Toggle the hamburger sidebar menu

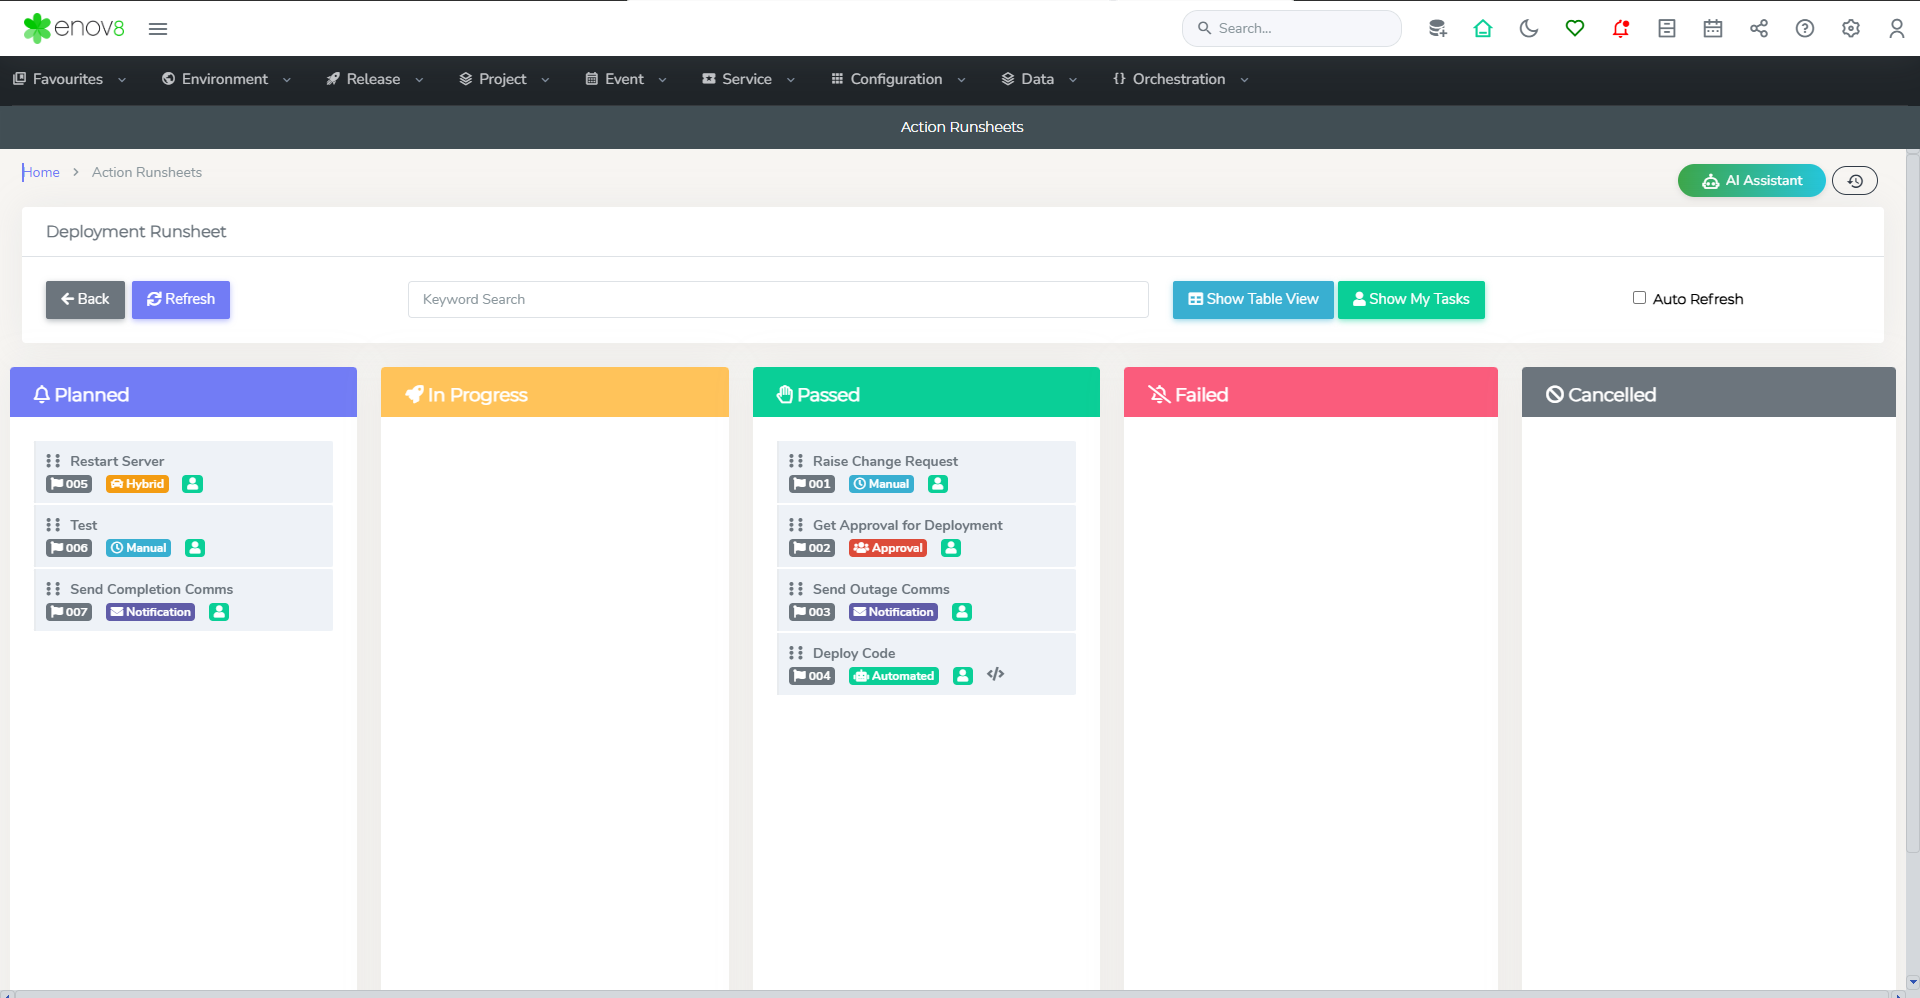(x=158, y=28)
